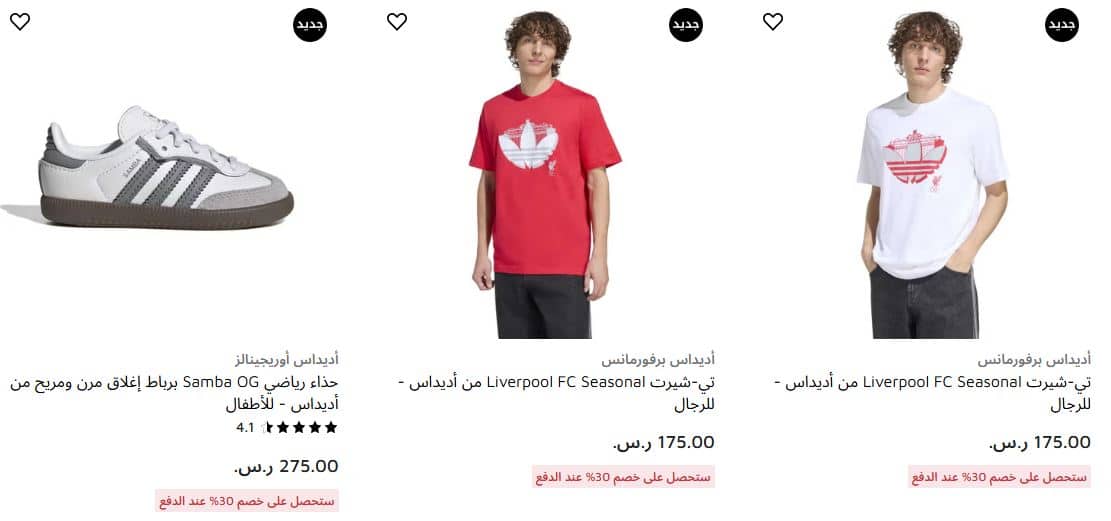Click 30% discount label under Samba shoe
Image resolution: width=1111 pixels, height=521 pixels.
247,500
